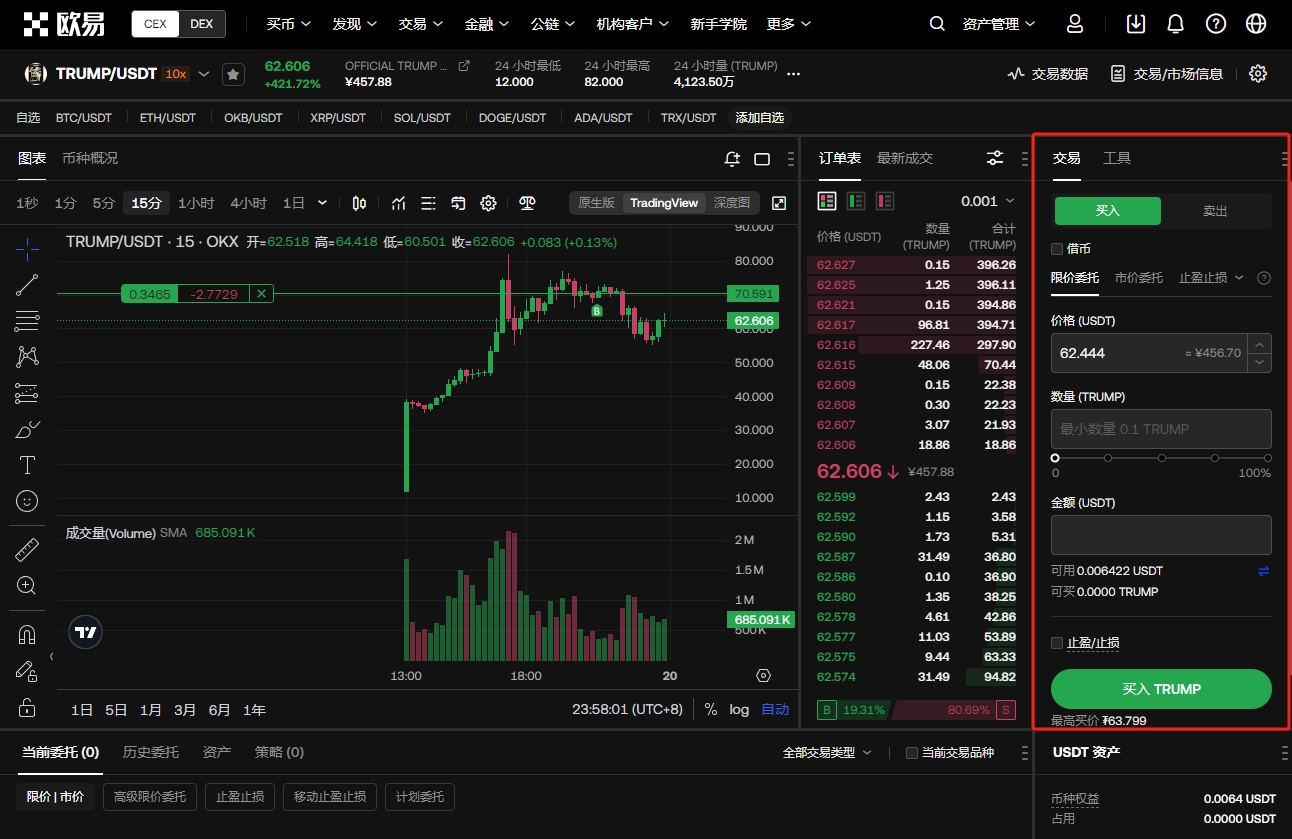Click the order book filter settings icon
Viewport: 1292px width, 839px height.
point(994,158)
